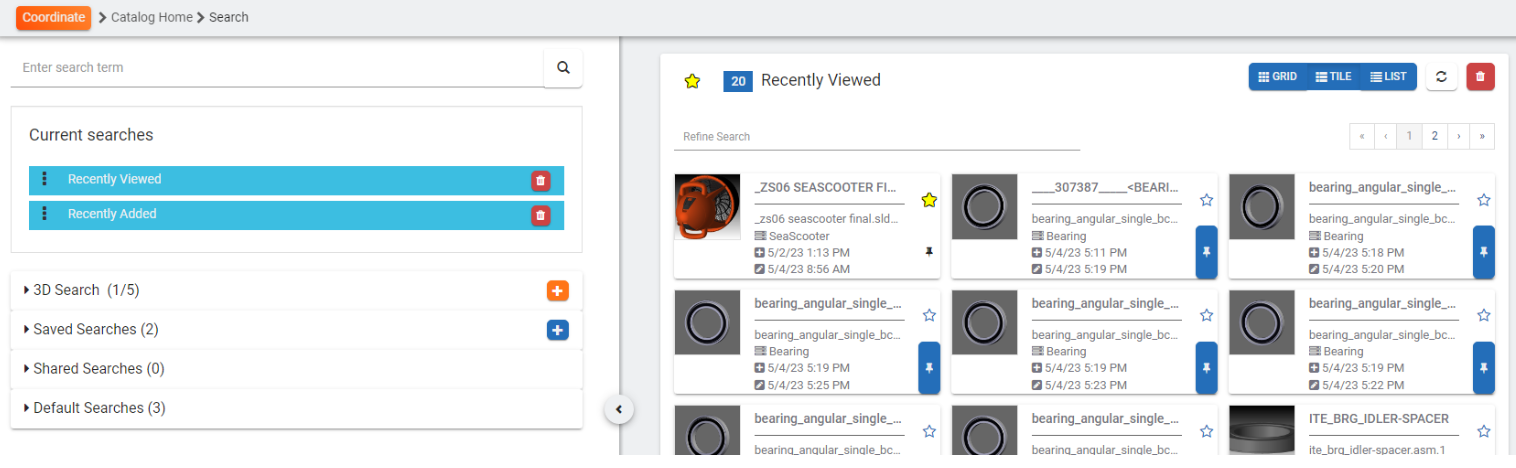Click the _zs06 seascooter final.sld... filename
The width and height of the screenshot is (1516, 468).
(827, 219)
